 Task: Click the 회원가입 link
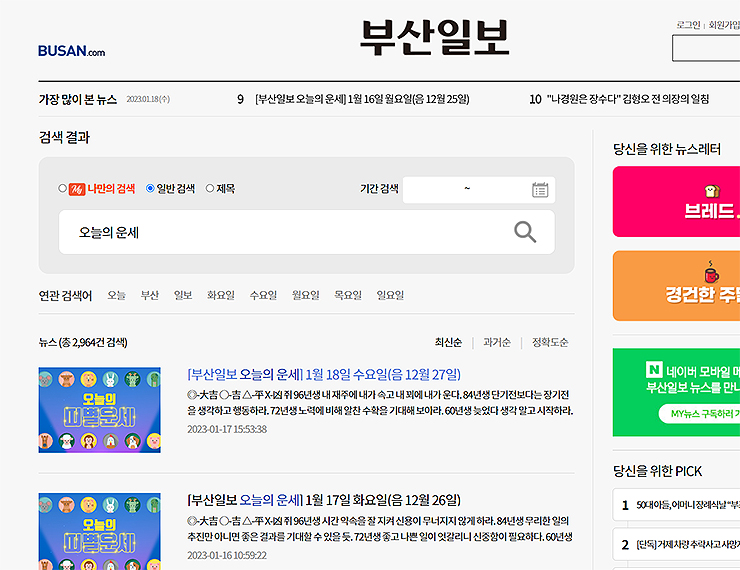point(724,25)
